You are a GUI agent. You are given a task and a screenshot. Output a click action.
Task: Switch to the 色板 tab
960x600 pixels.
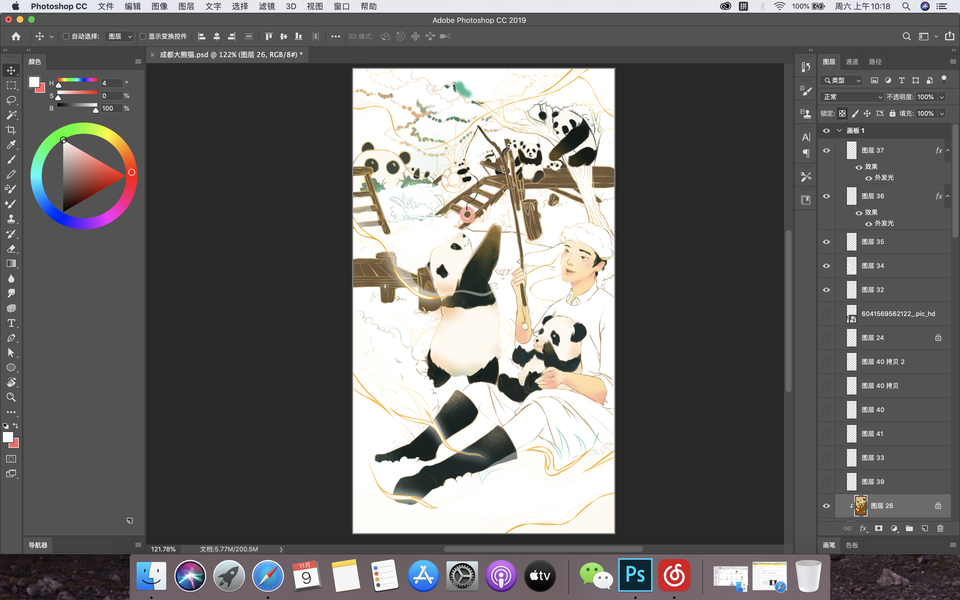click(x=852, y=545)
